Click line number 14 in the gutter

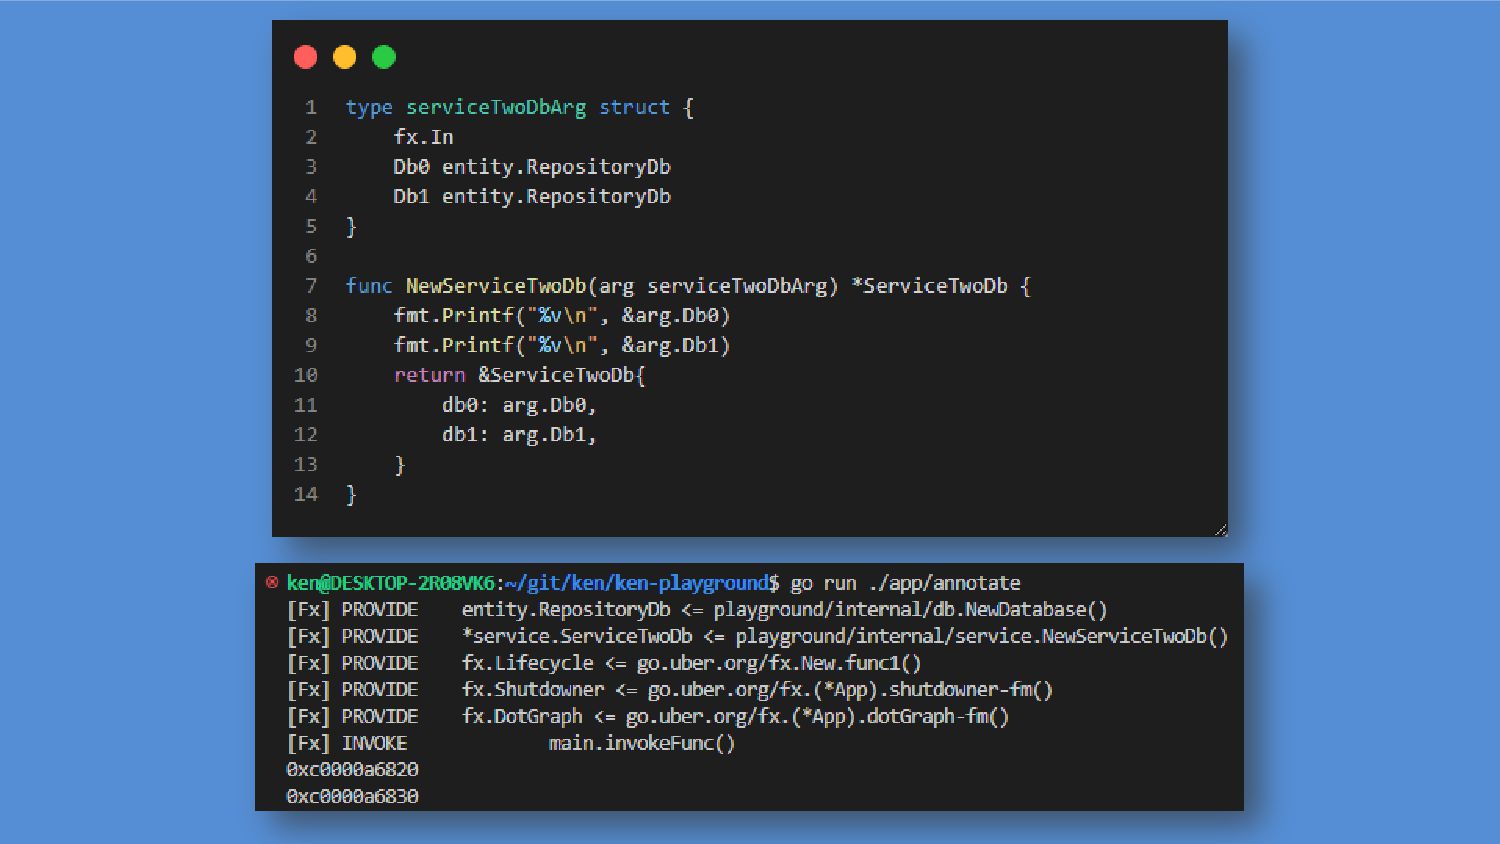tap(306, 494)
